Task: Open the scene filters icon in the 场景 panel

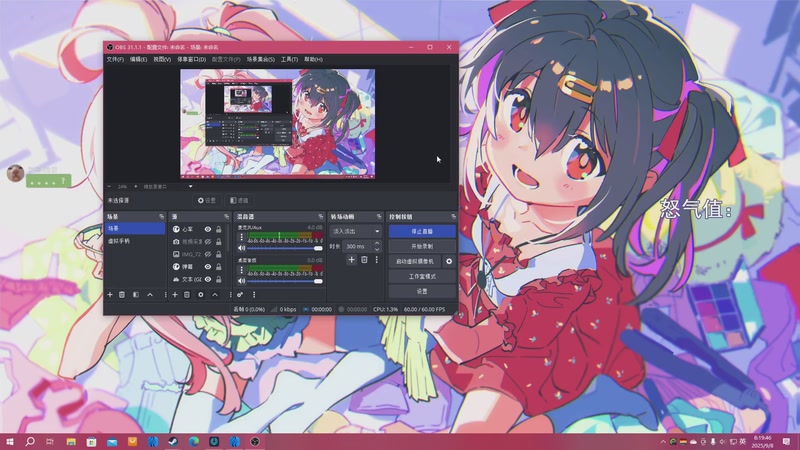Action: click(x=136, y=294)
